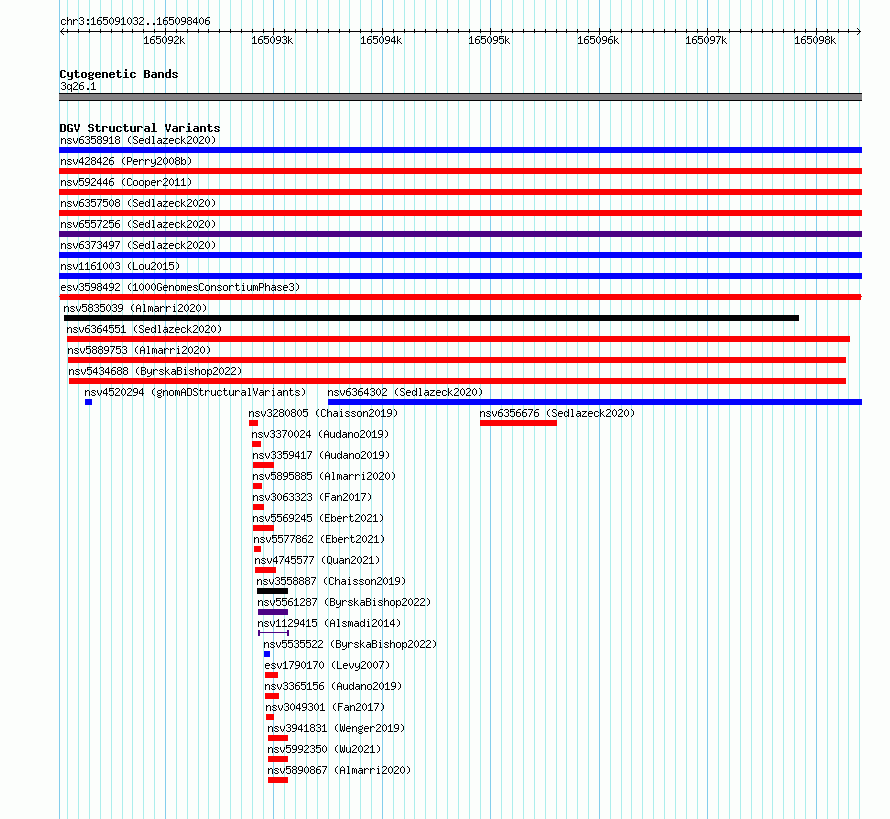Click the purple bar of nsv6557256
This screenshot has width=890, height=819.
[x=460, y=234]
